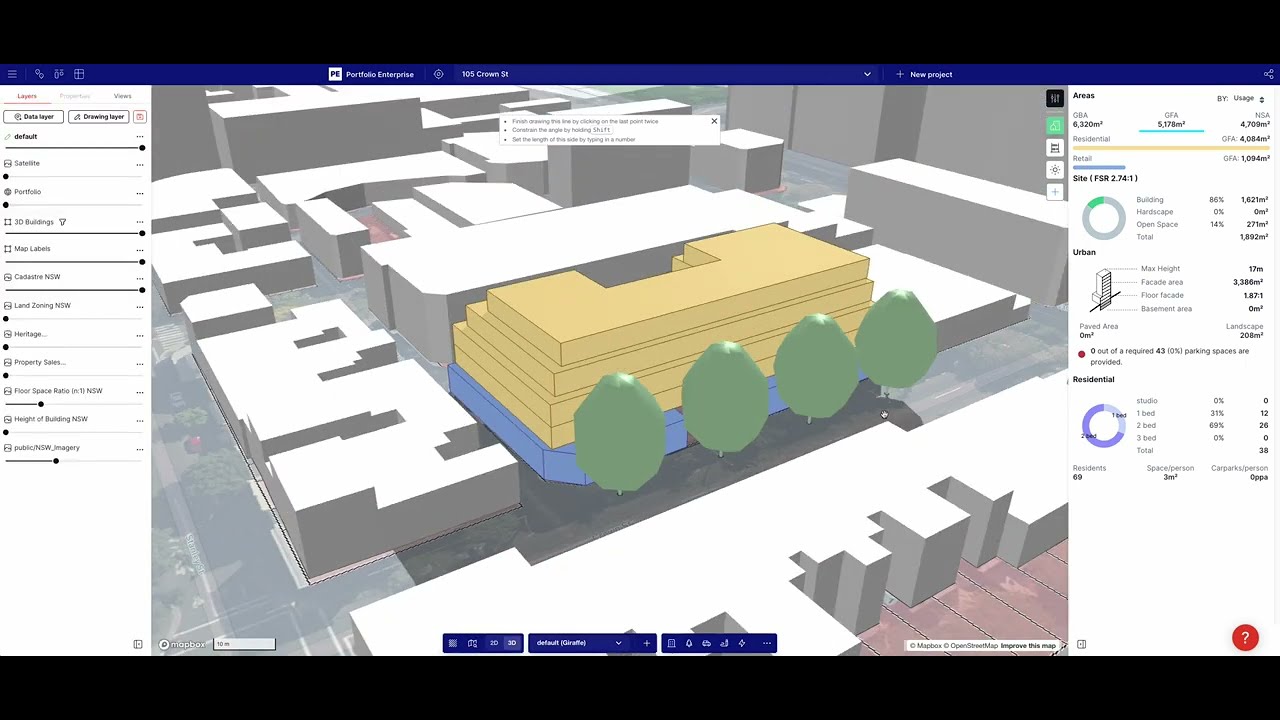The image size is (1280, 720).
Task: Open the hamburger main menu
Action: (12, 74)
